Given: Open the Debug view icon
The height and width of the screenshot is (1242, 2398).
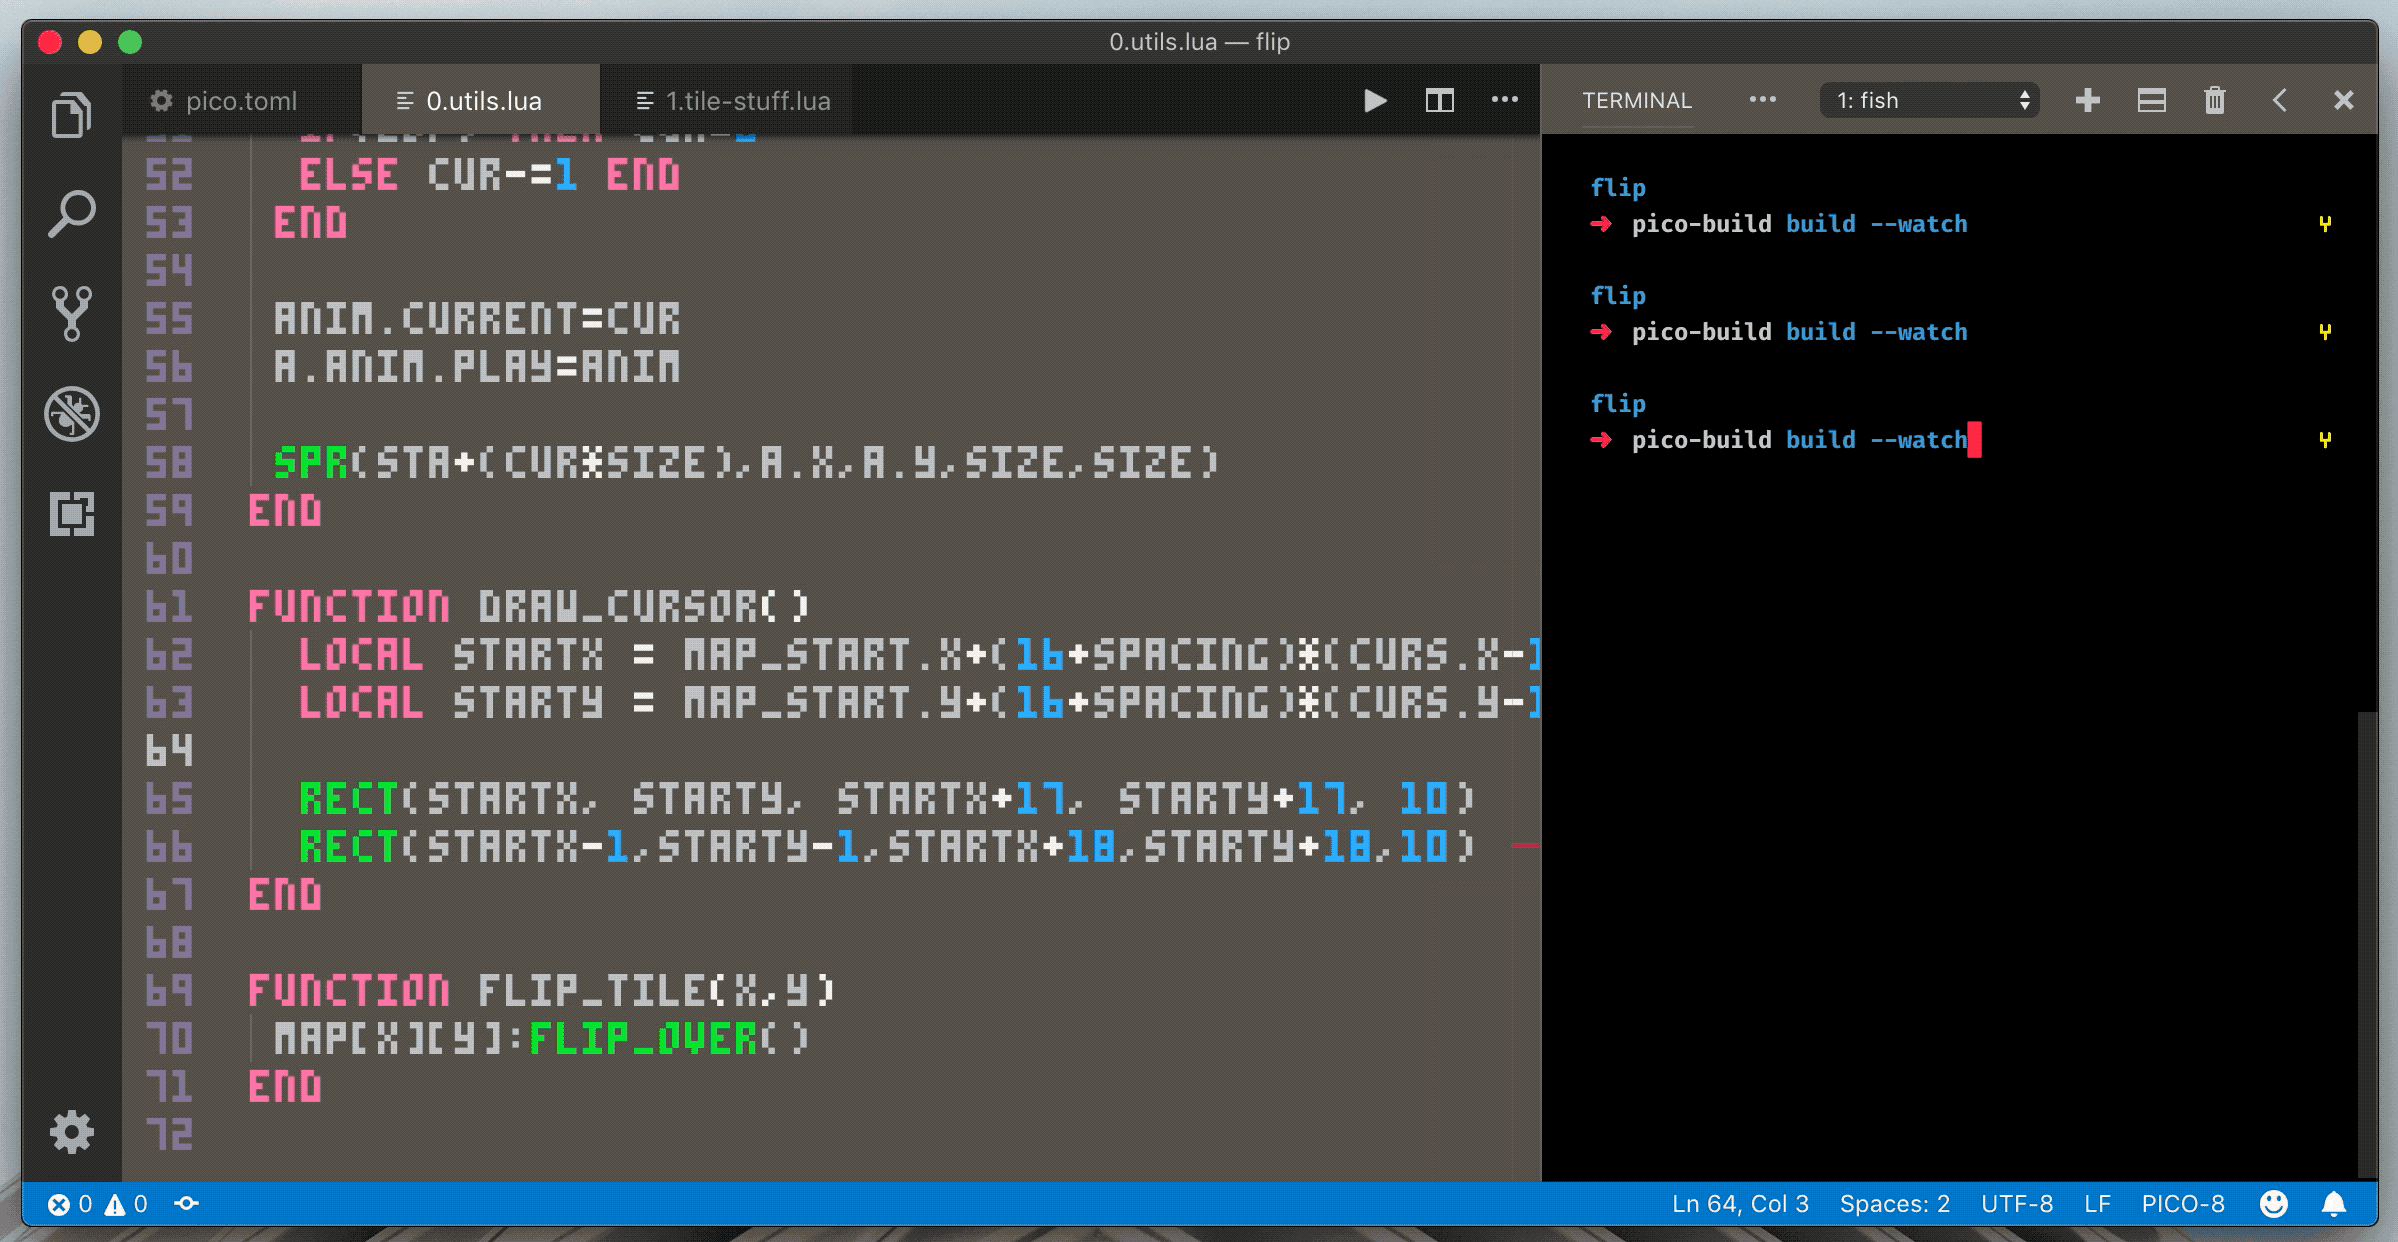Looking at the screenshot, I should tap(71, 414).
